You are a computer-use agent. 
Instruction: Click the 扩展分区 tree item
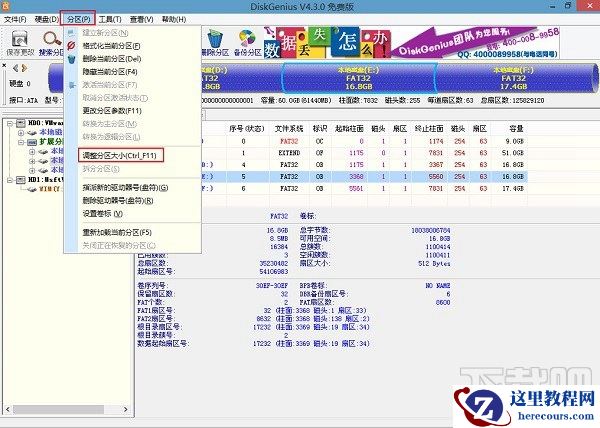51,142
